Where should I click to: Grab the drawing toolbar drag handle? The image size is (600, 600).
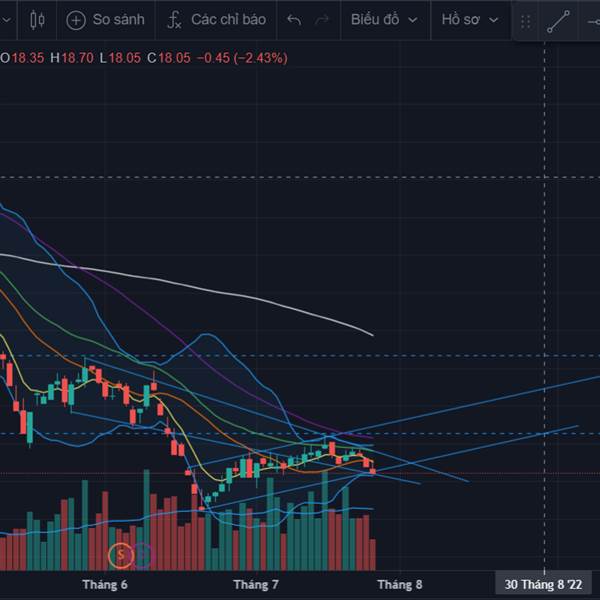[525, 22]
